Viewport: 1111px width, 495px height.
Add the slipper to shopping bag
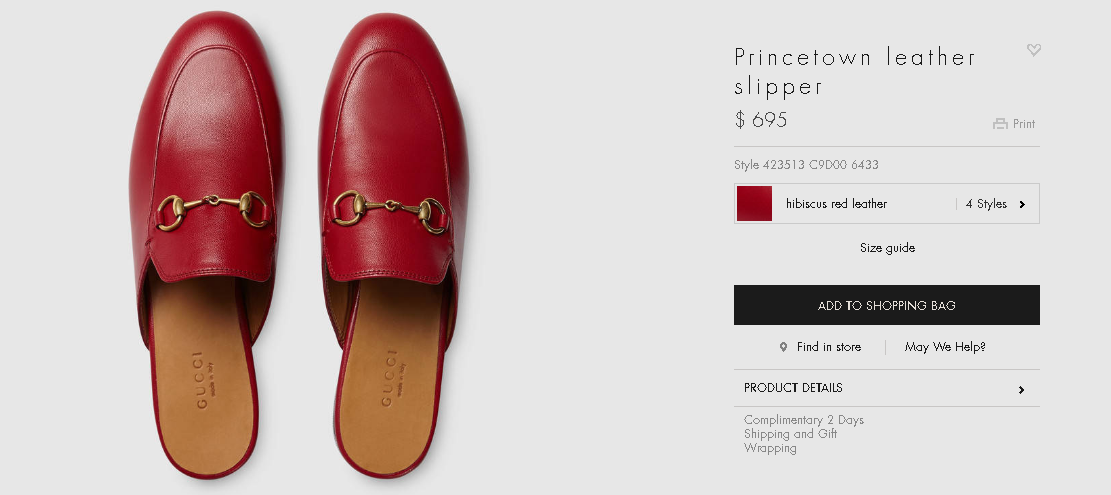click(886, 305)
